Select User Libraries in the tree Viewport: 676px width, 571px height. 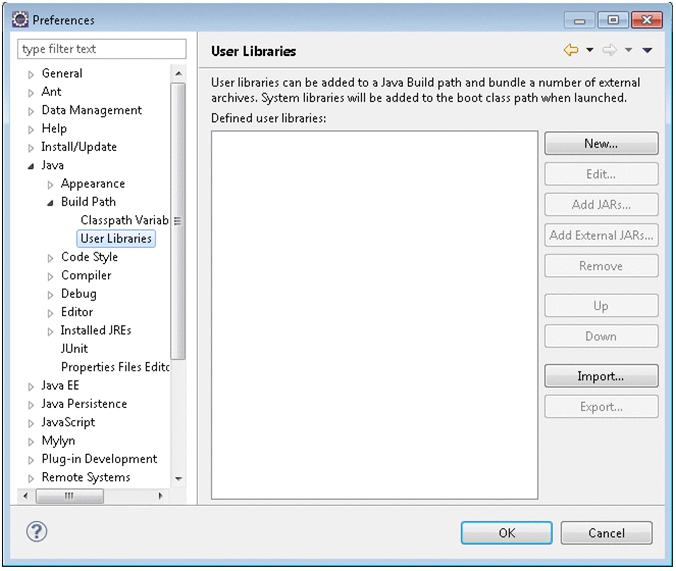click(x=116, y=238)
